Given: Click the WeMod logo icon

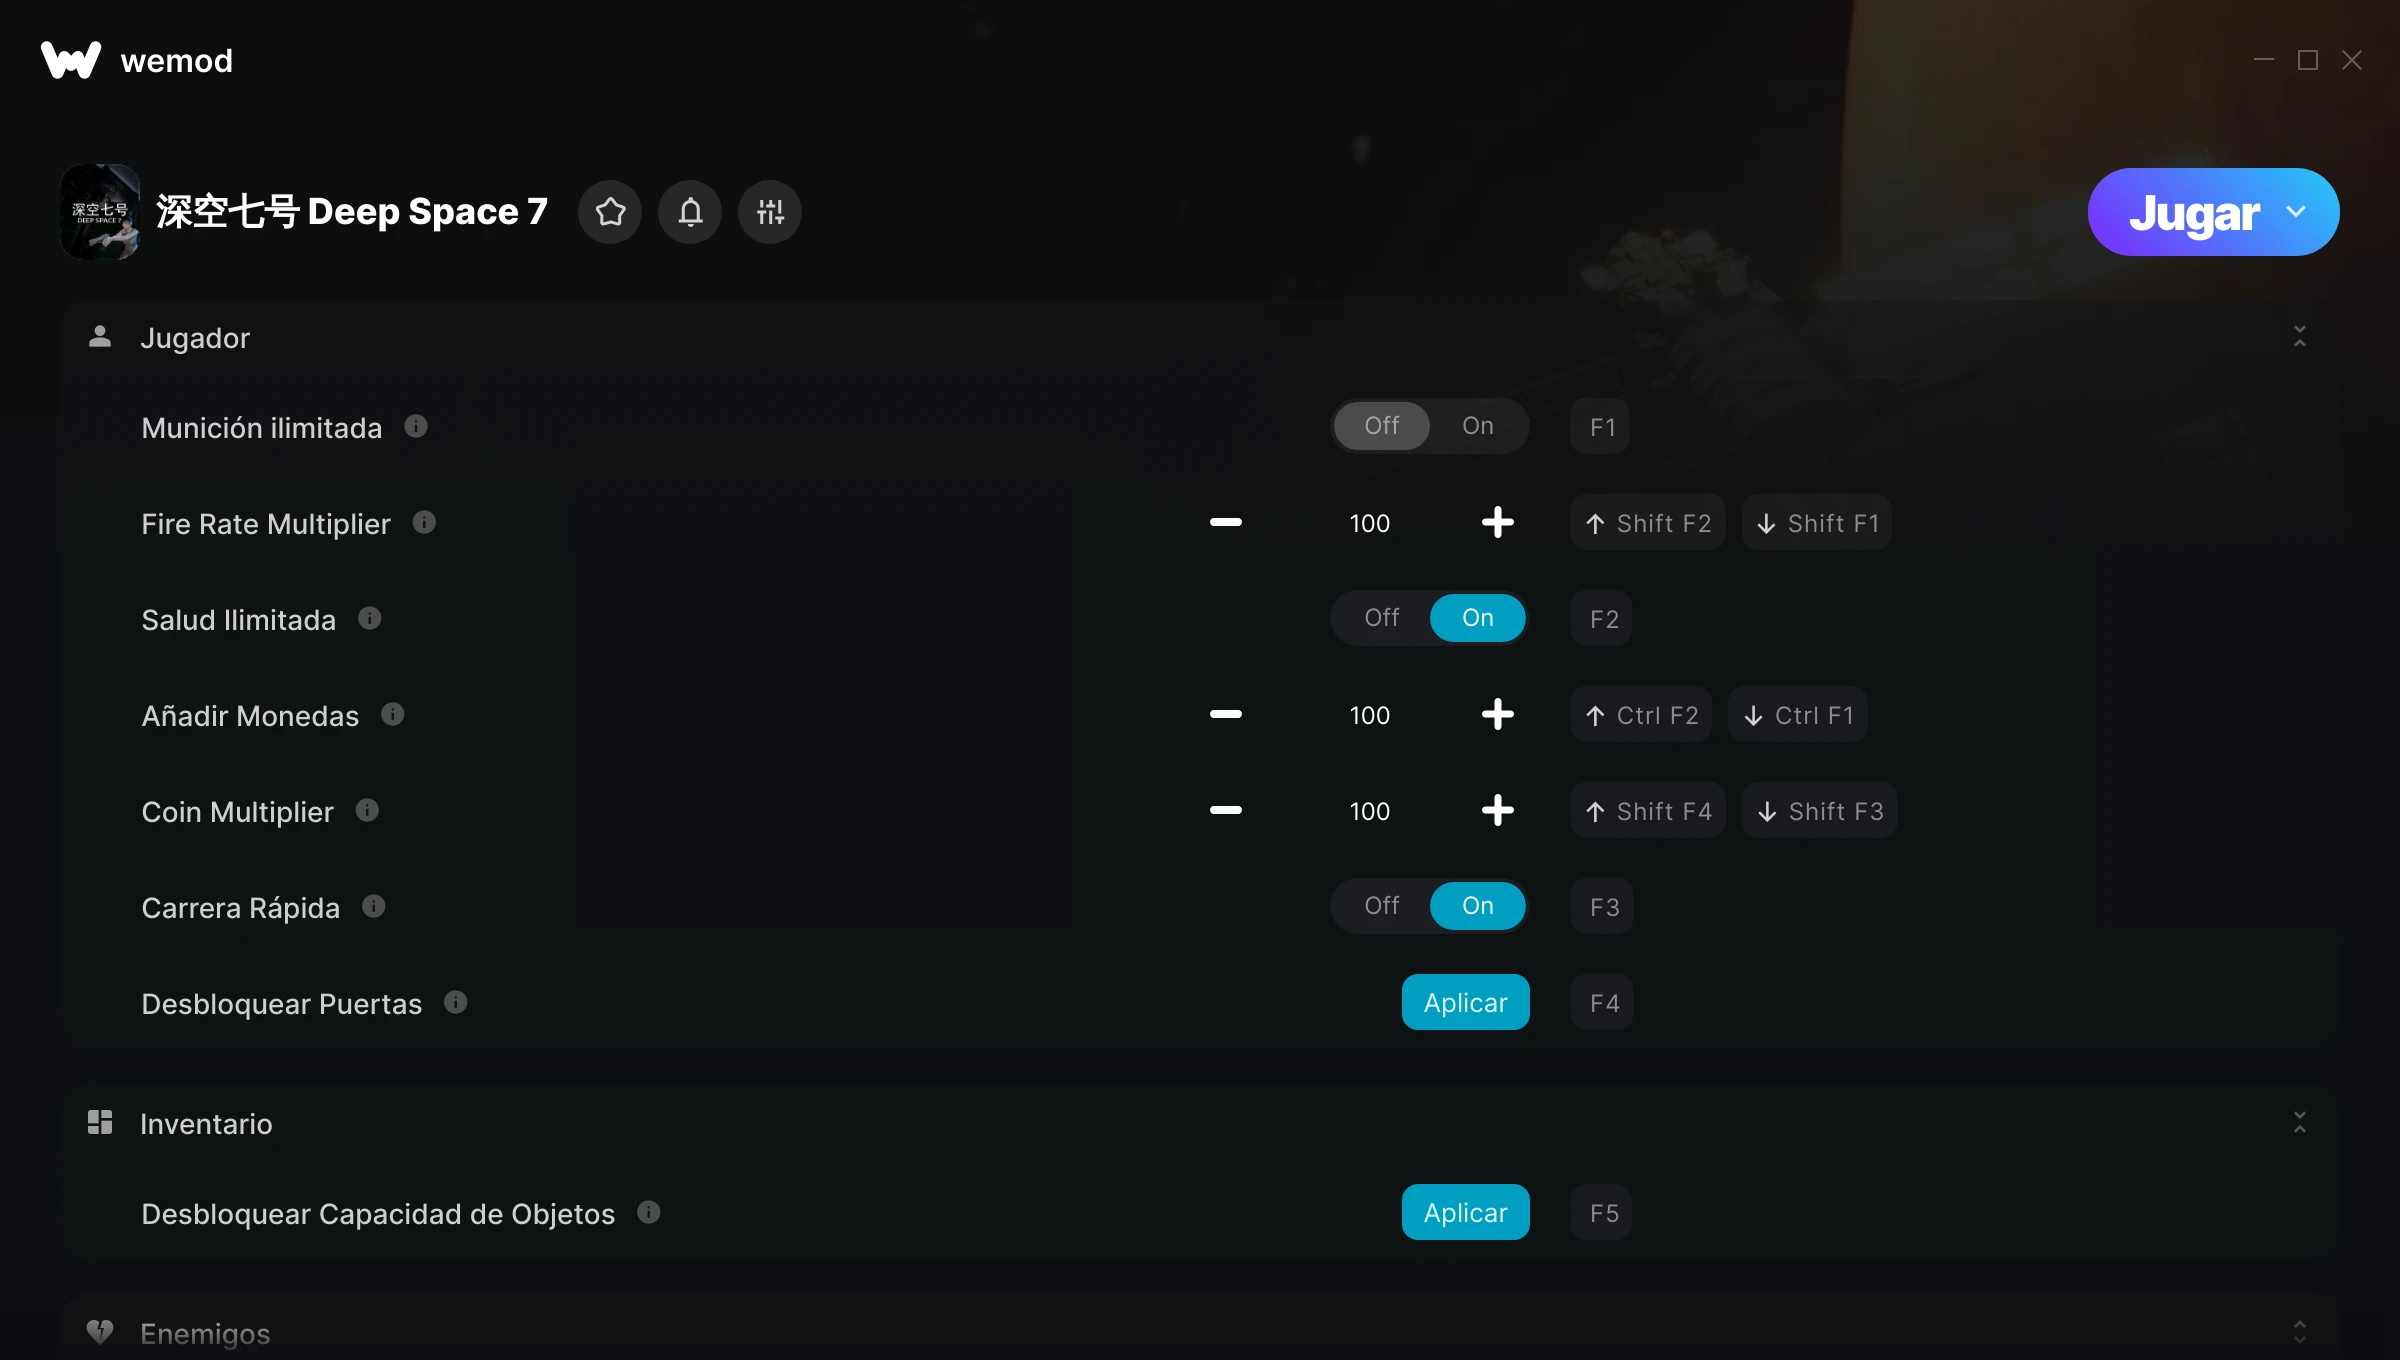Looking at the screenshot, I should pyautogui.click(x=71, y=60).
